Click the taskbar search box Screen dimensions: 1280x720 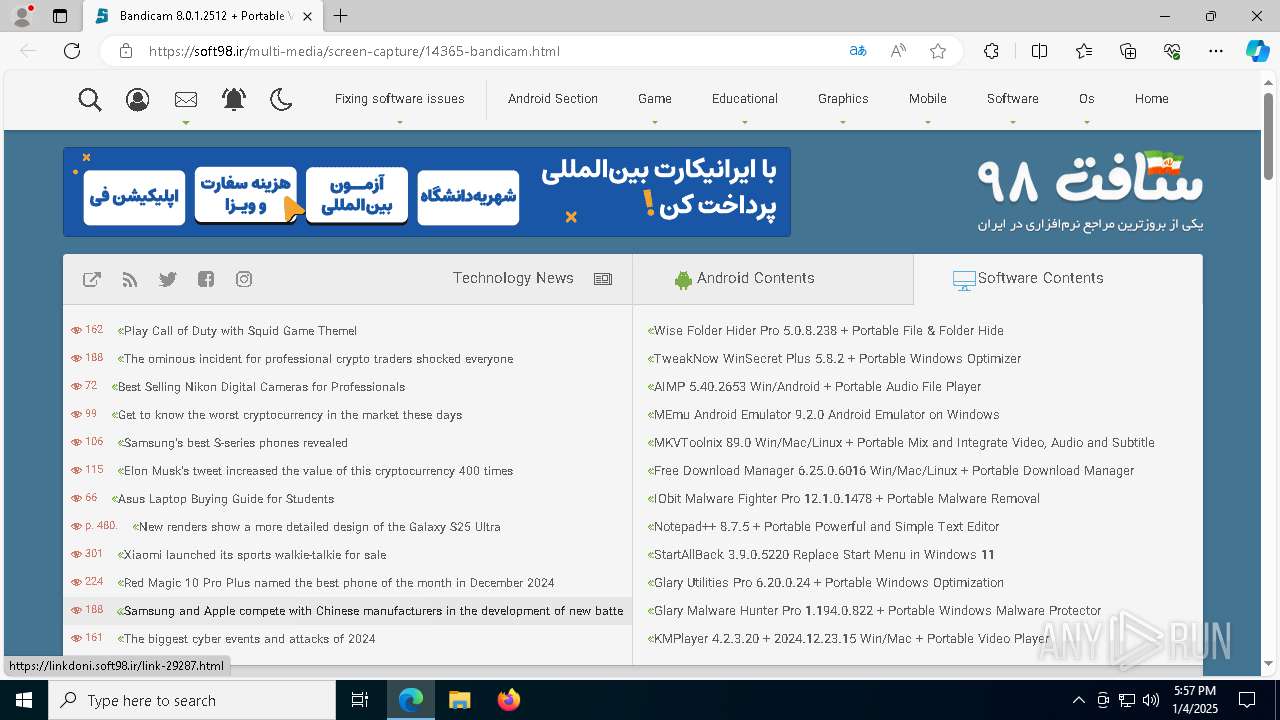tap(192, 700)
